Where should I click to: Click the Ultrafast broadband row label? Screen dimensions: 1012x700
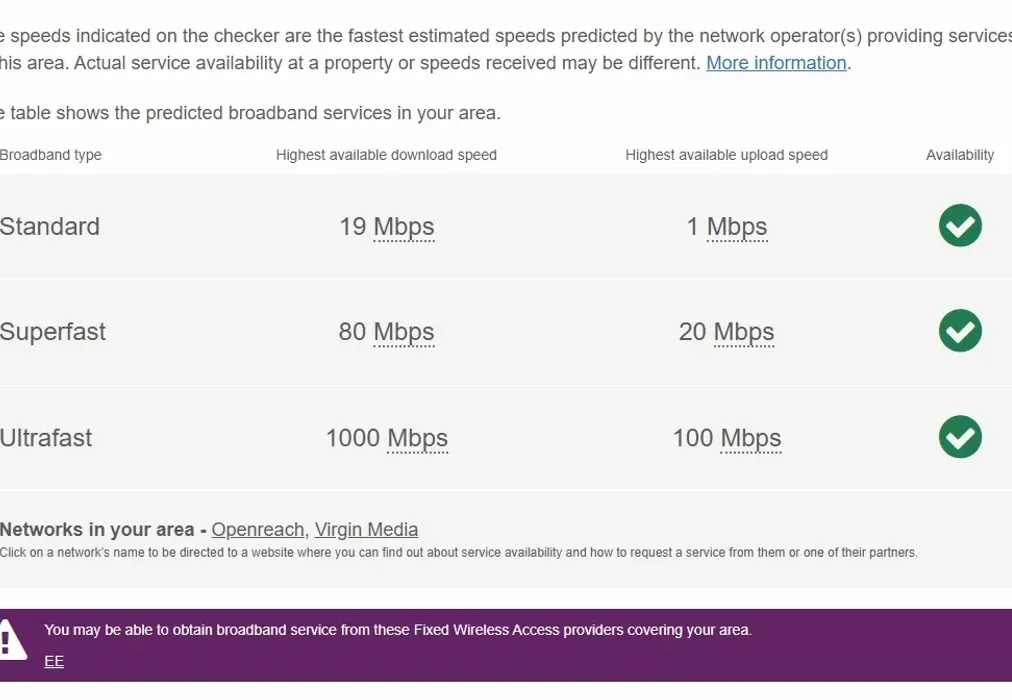46,437
